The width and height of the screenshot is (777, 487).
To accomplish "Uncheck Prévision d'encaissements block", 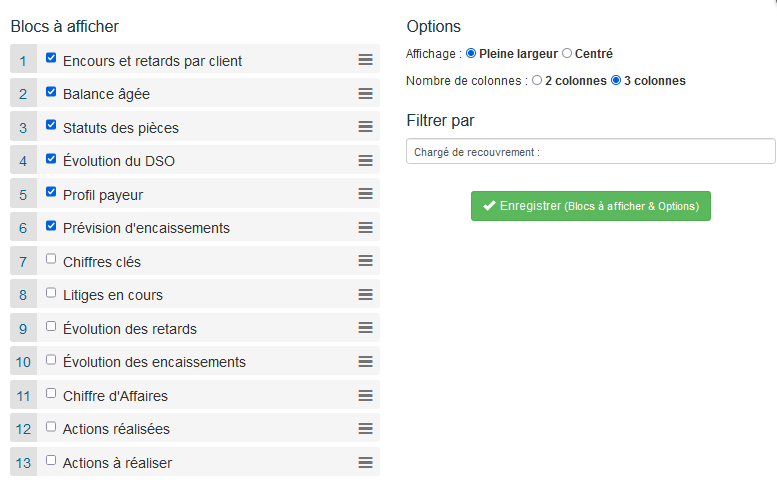I will (51, 225).
